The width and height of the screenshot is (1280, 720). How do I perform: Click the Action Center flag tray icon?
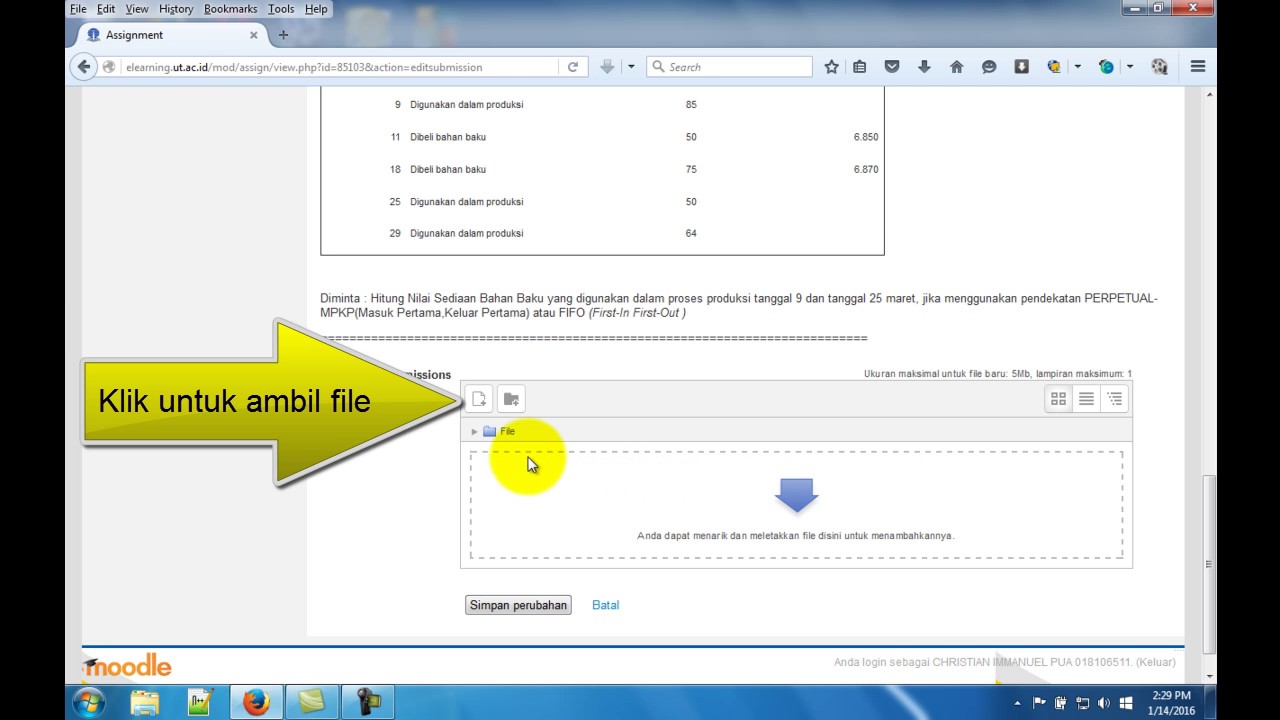coord(1039,703)
